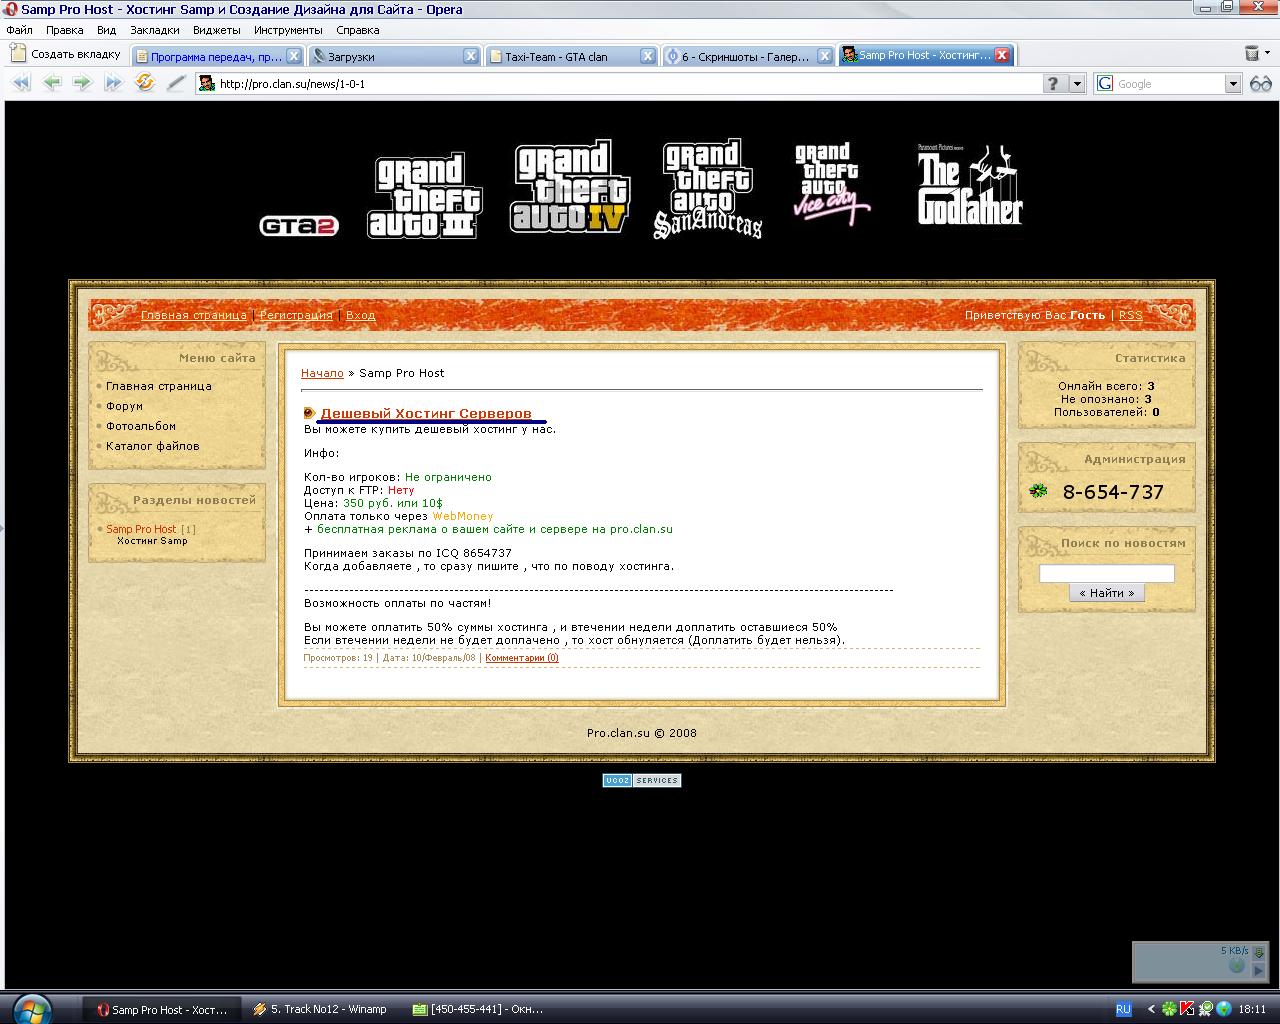Click the 'Создать вкладку' new tab button

pos(65,54)
